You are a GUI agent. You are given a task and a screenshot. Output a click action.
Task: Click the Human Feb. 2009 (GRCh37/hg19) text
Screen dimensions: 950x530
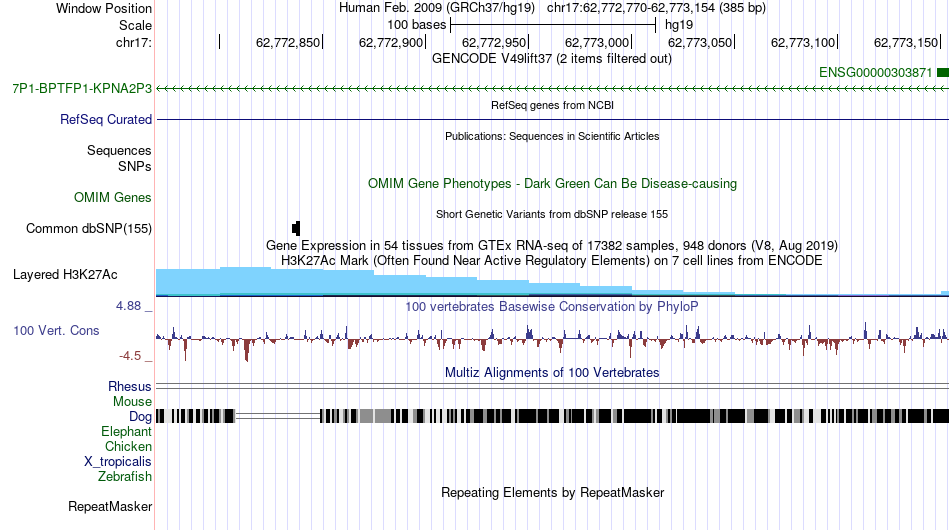pos(437,8)
